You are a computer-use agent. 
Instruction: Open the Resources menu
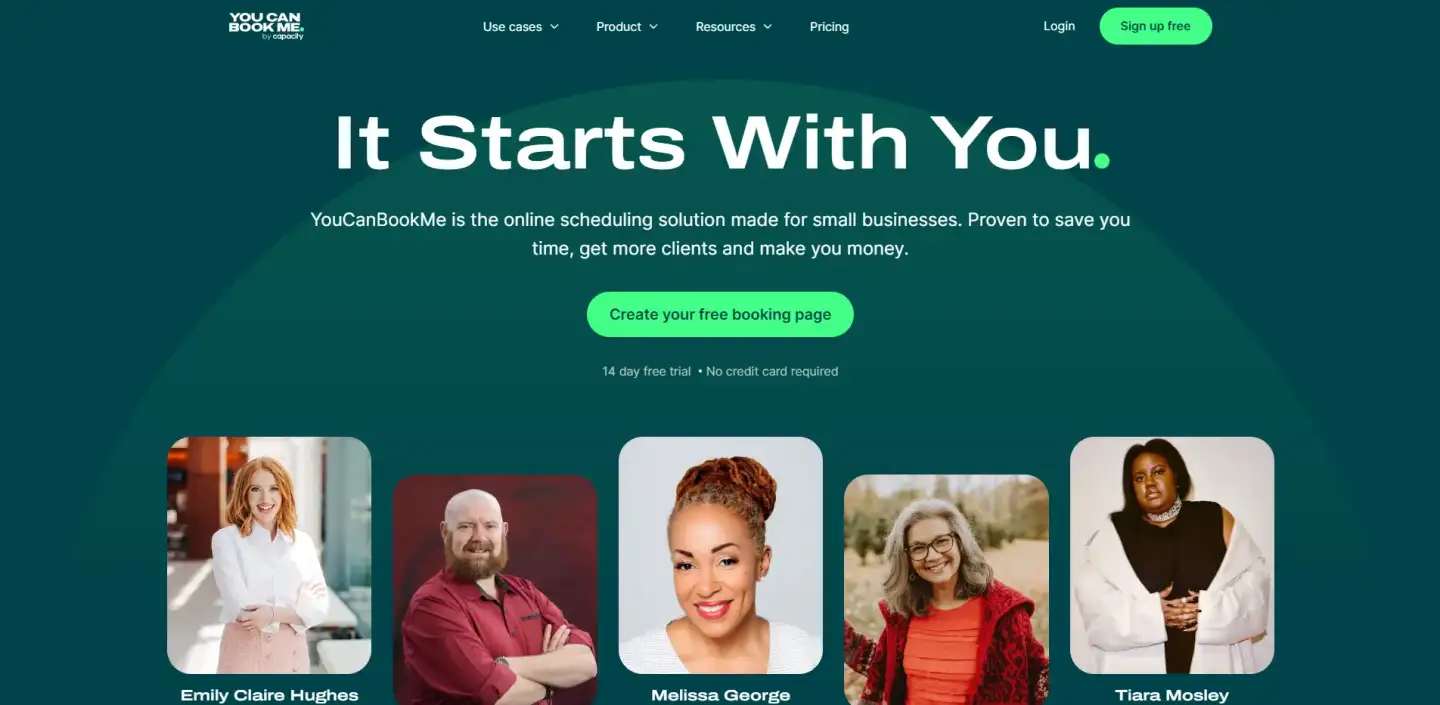click(x=734, y=27)
